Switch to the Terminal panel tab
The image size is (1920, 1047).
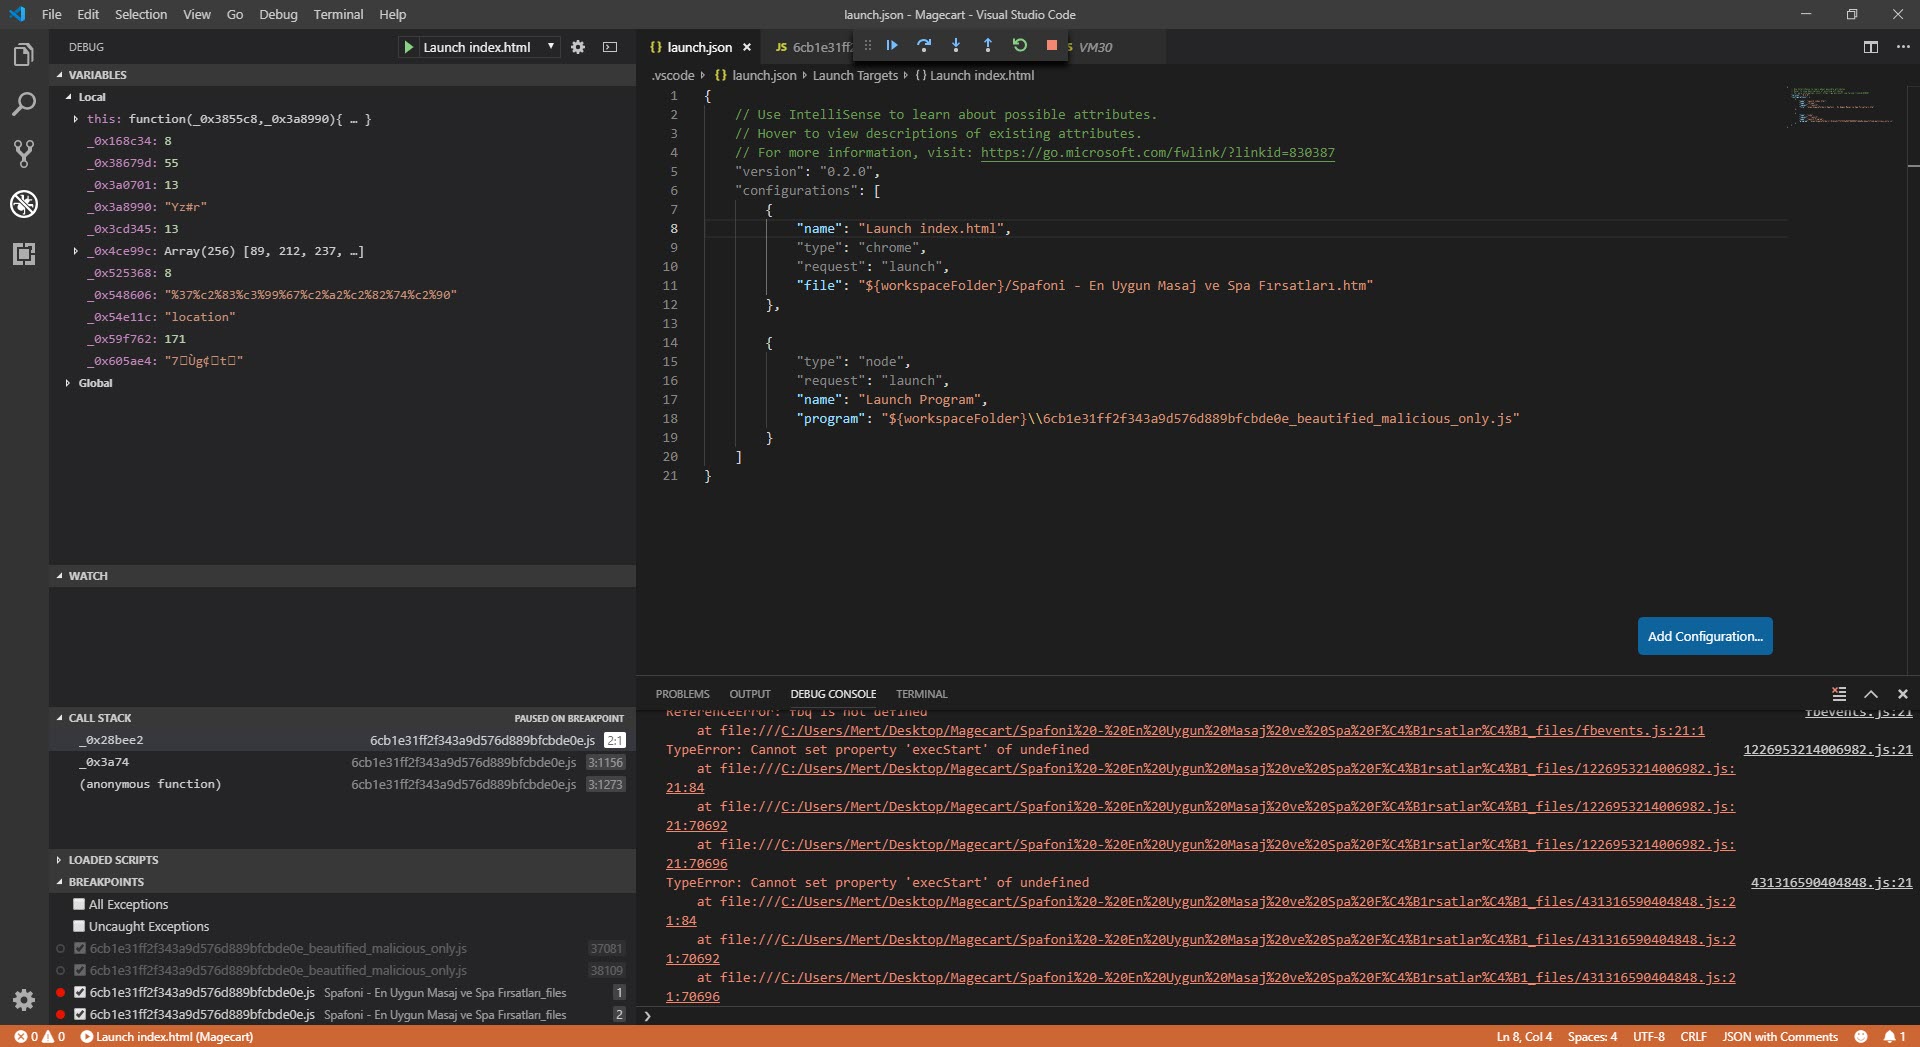click(x=922, y=694)
